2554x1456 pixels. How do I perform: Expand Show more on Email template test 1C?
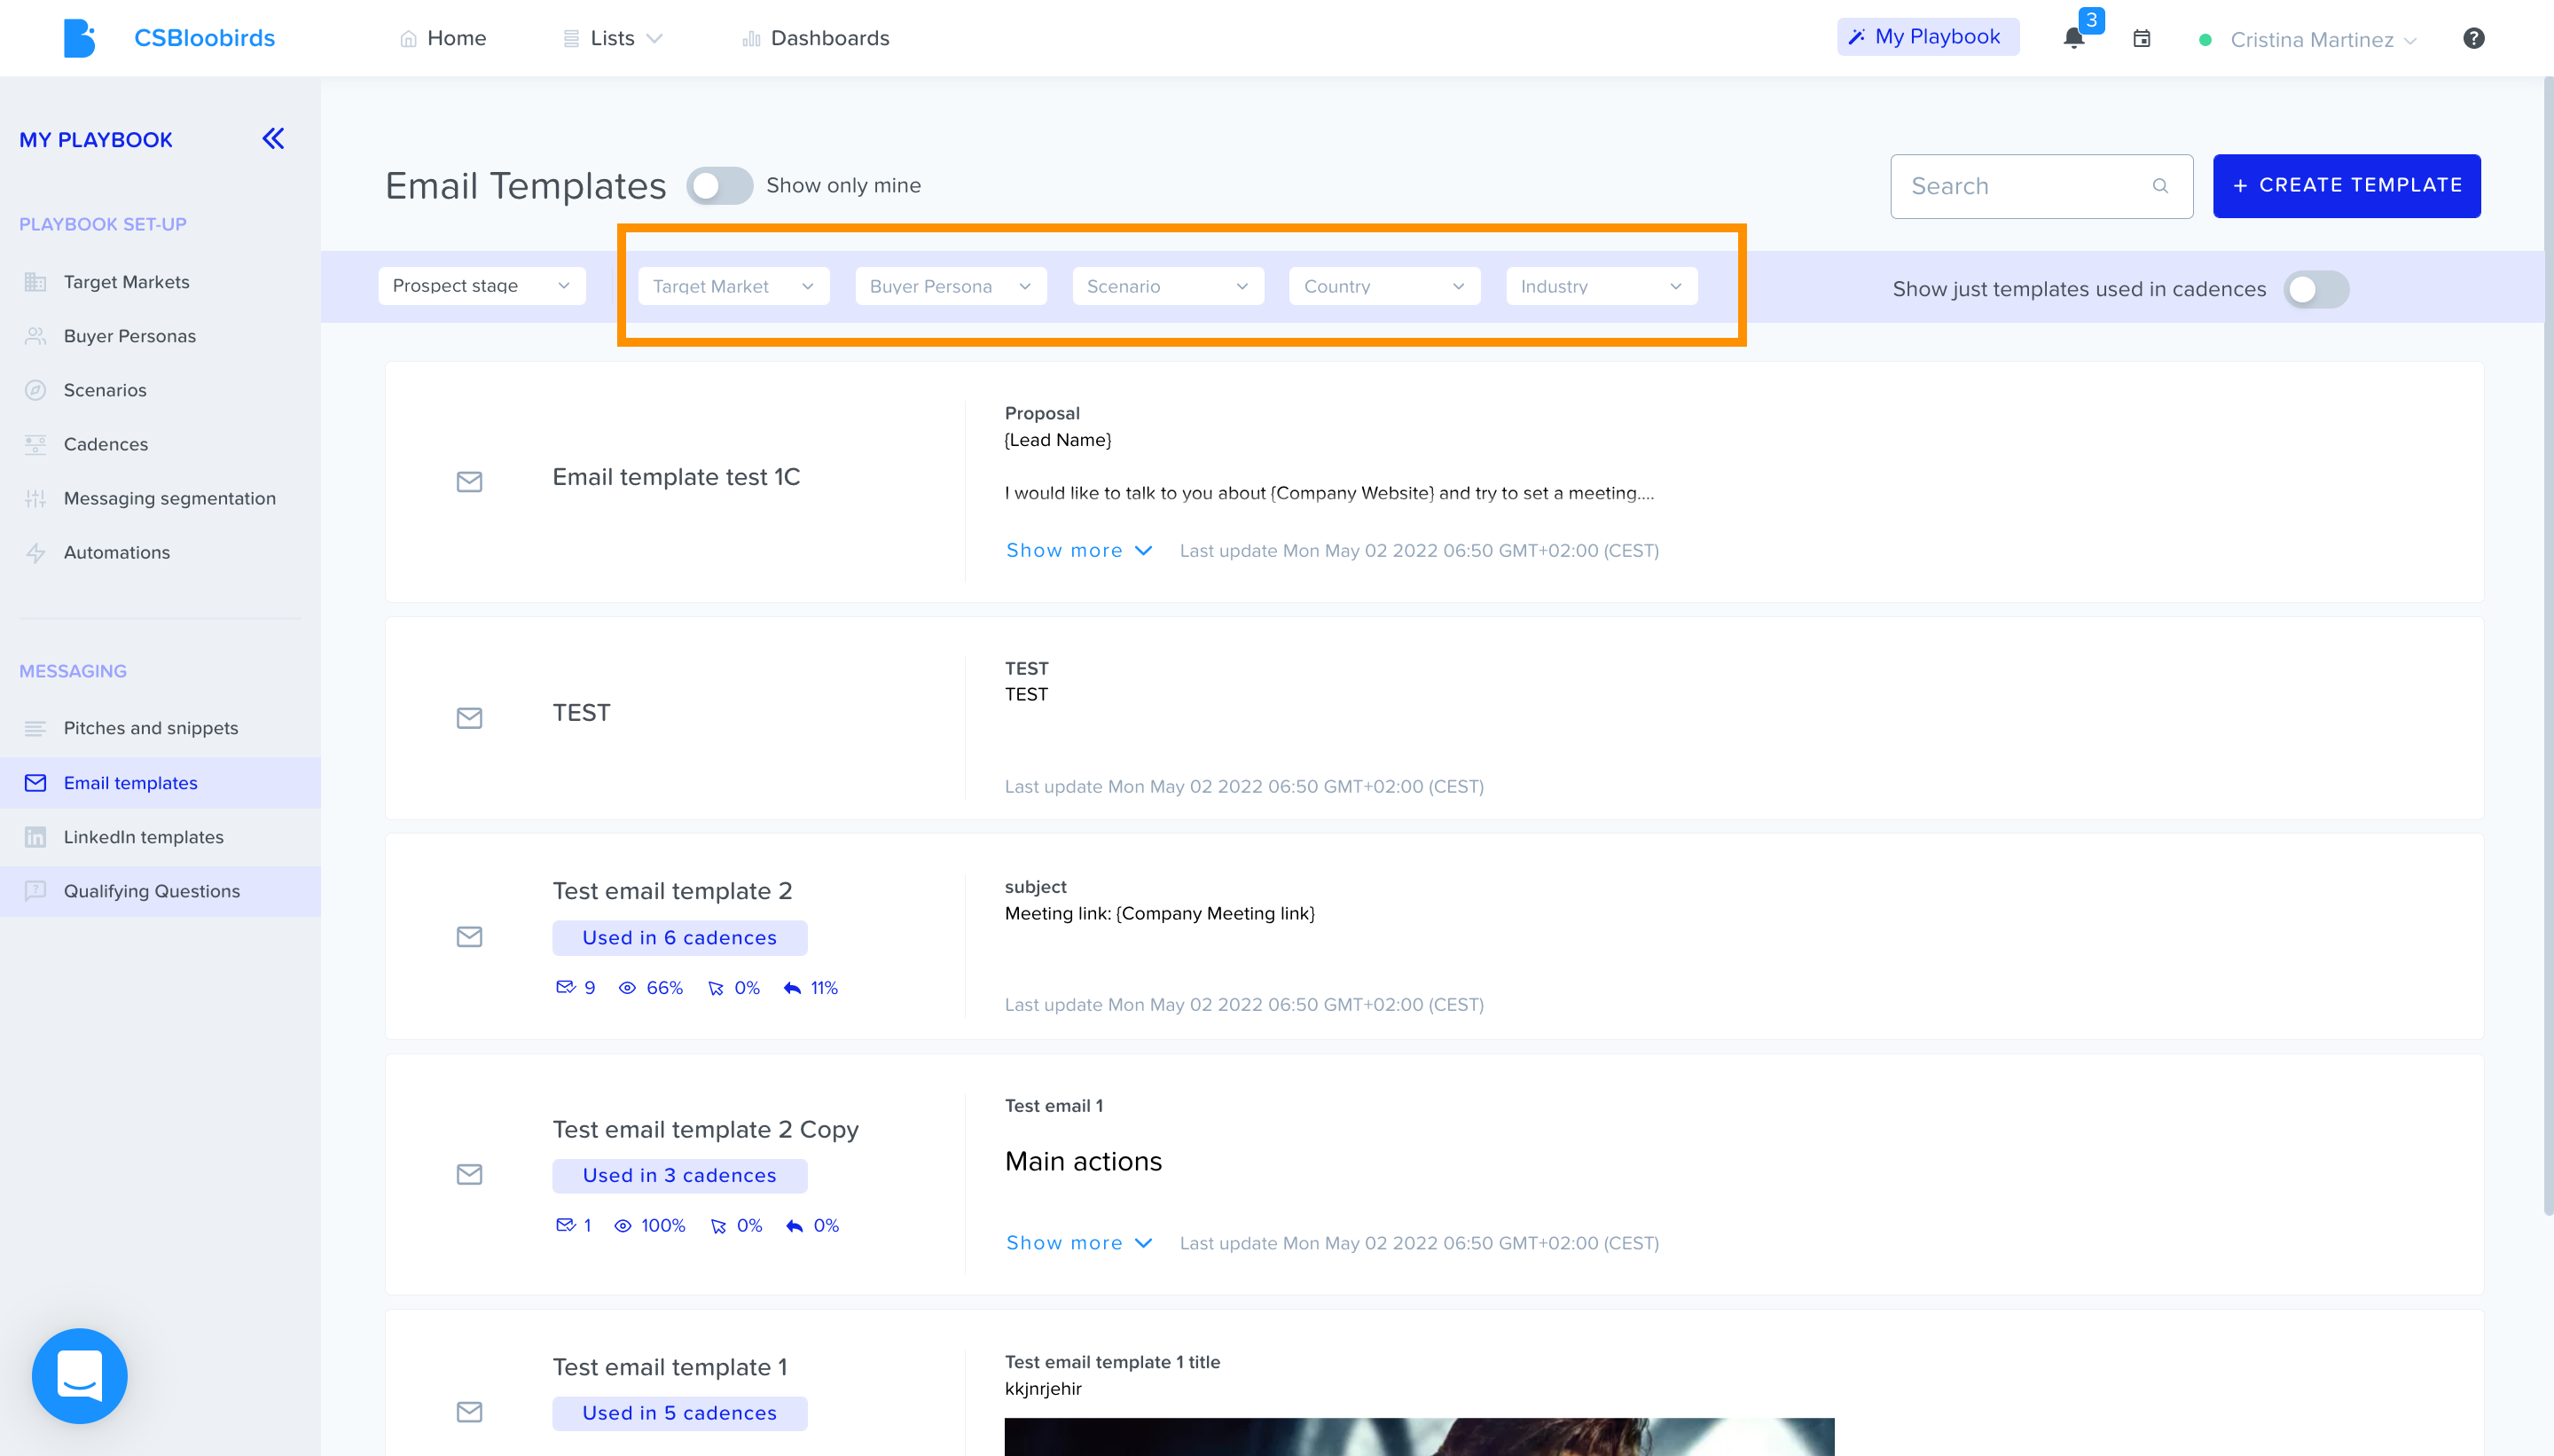[1079, 550]
